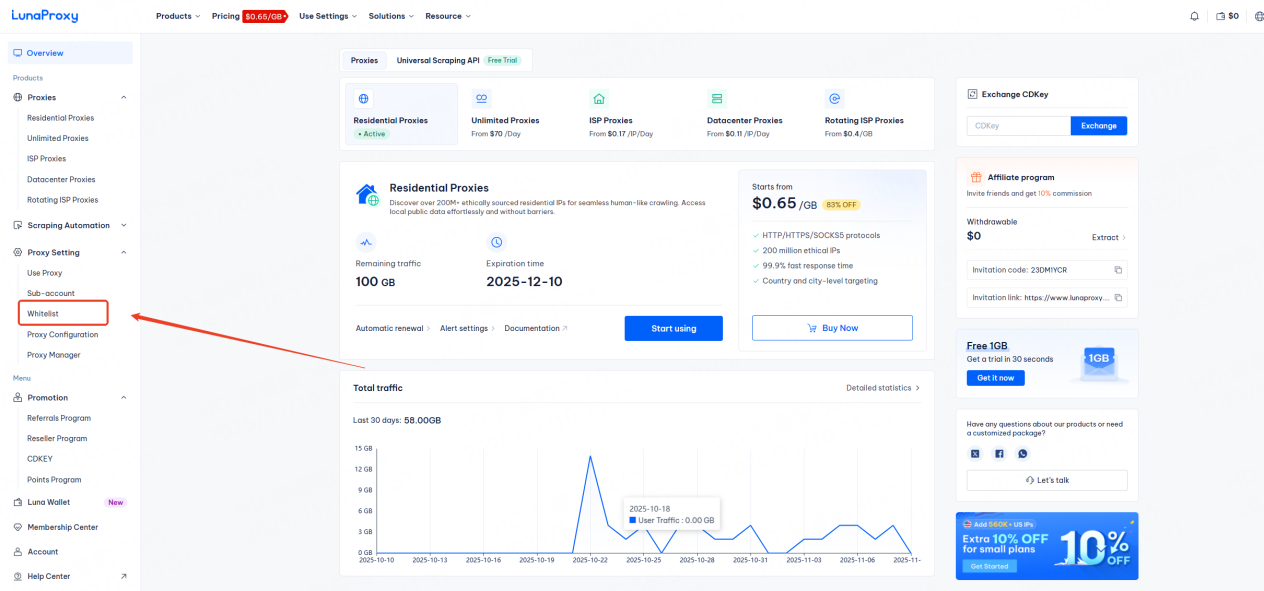Viewport: 1264px width, 591px height.
Task: Open the wallet showing $0 balance
Action: pos(1227,15)
